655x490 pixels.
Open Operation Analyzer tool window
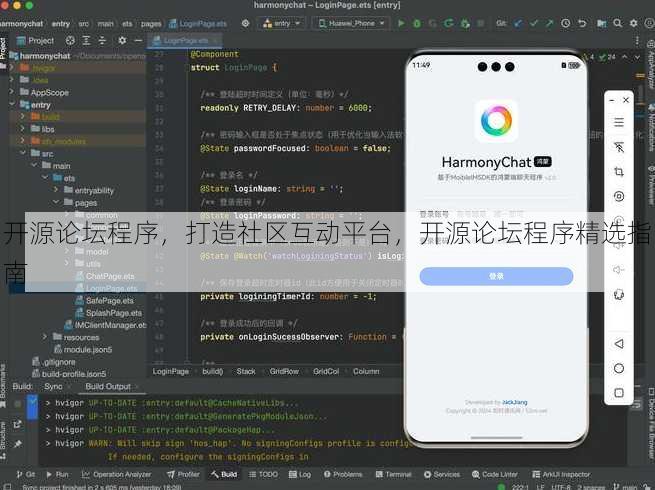pos(117,474)
